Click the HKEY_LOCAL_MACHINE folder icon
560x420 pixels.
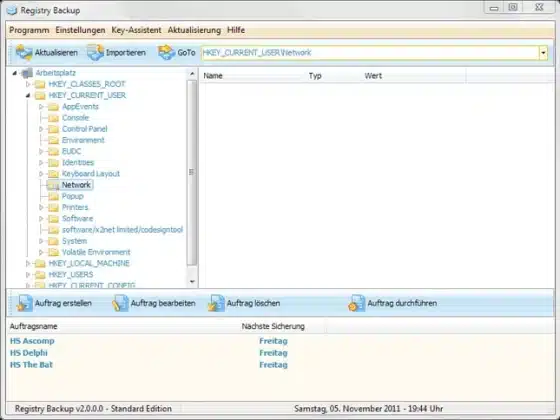40,264
